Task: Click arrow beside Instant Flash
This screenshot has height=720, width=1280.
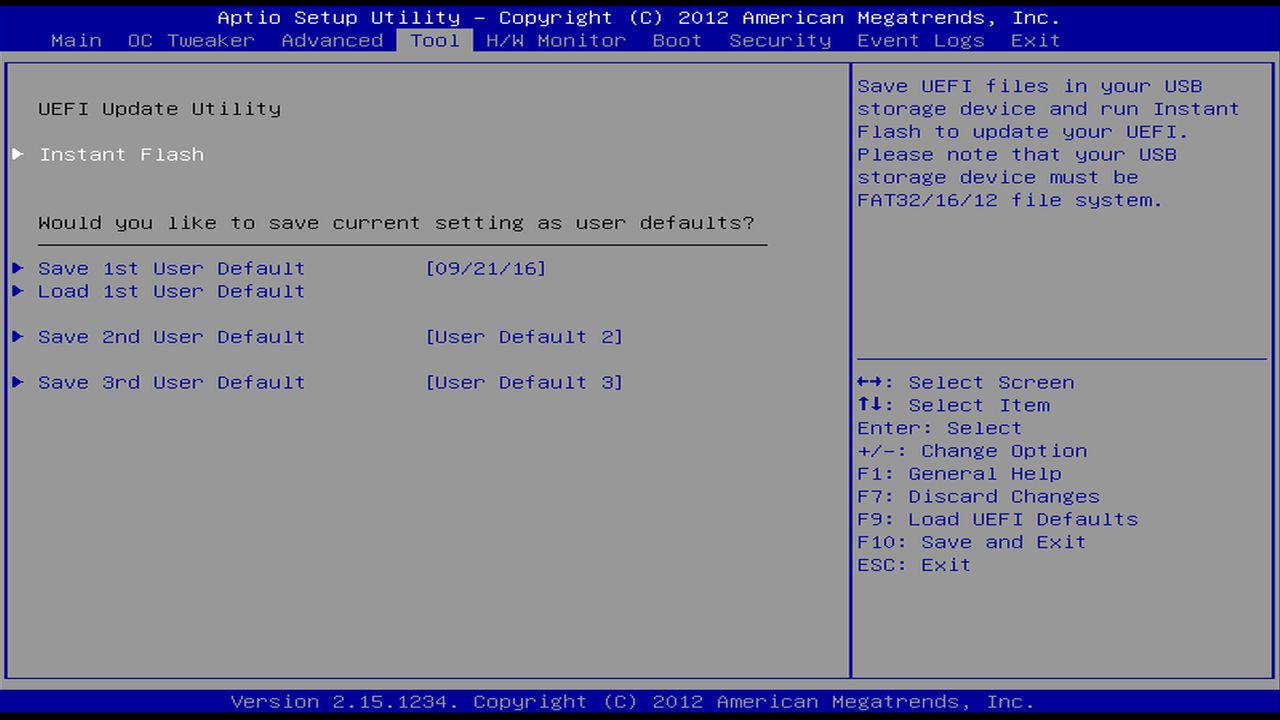Action: [18, 154]
